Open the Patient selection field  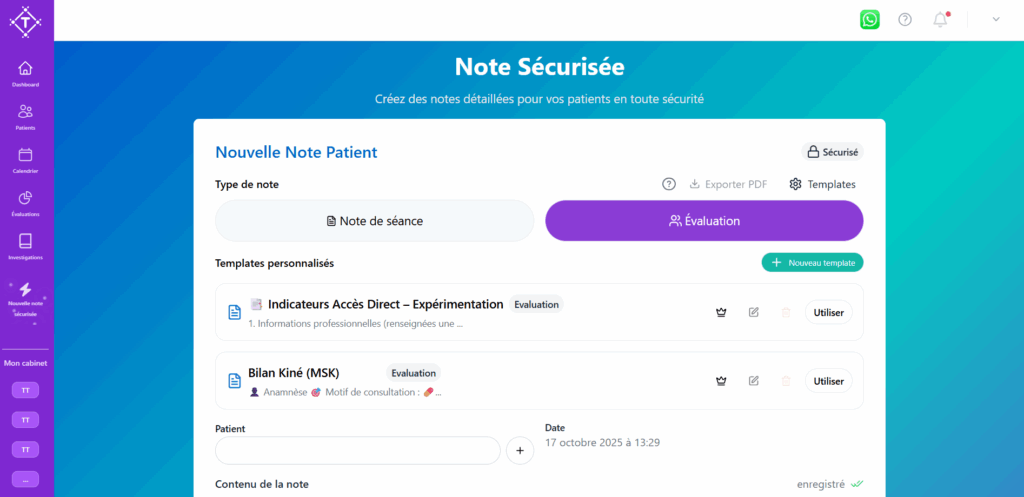tap(357, 451)
